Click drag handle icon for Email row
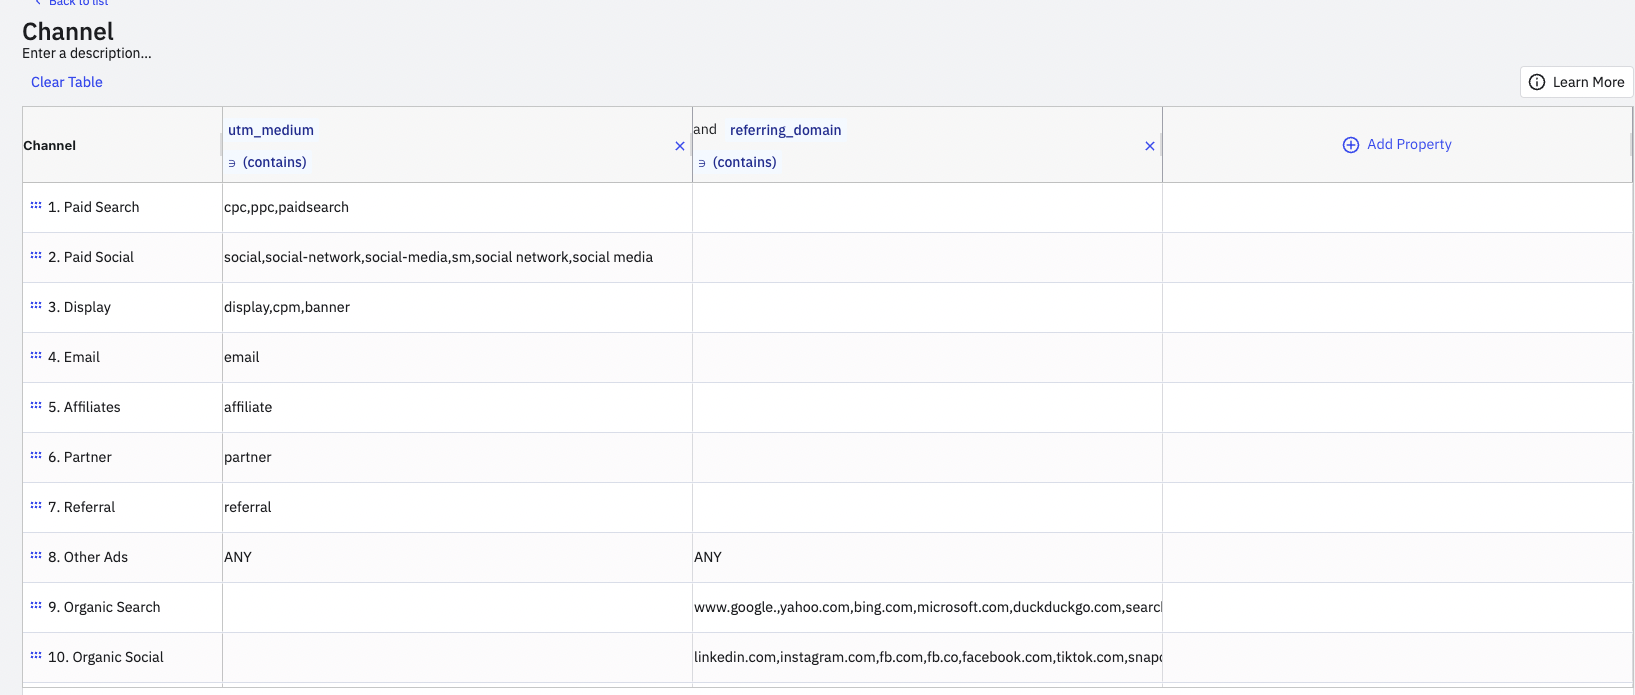 (x=36, y=356)
